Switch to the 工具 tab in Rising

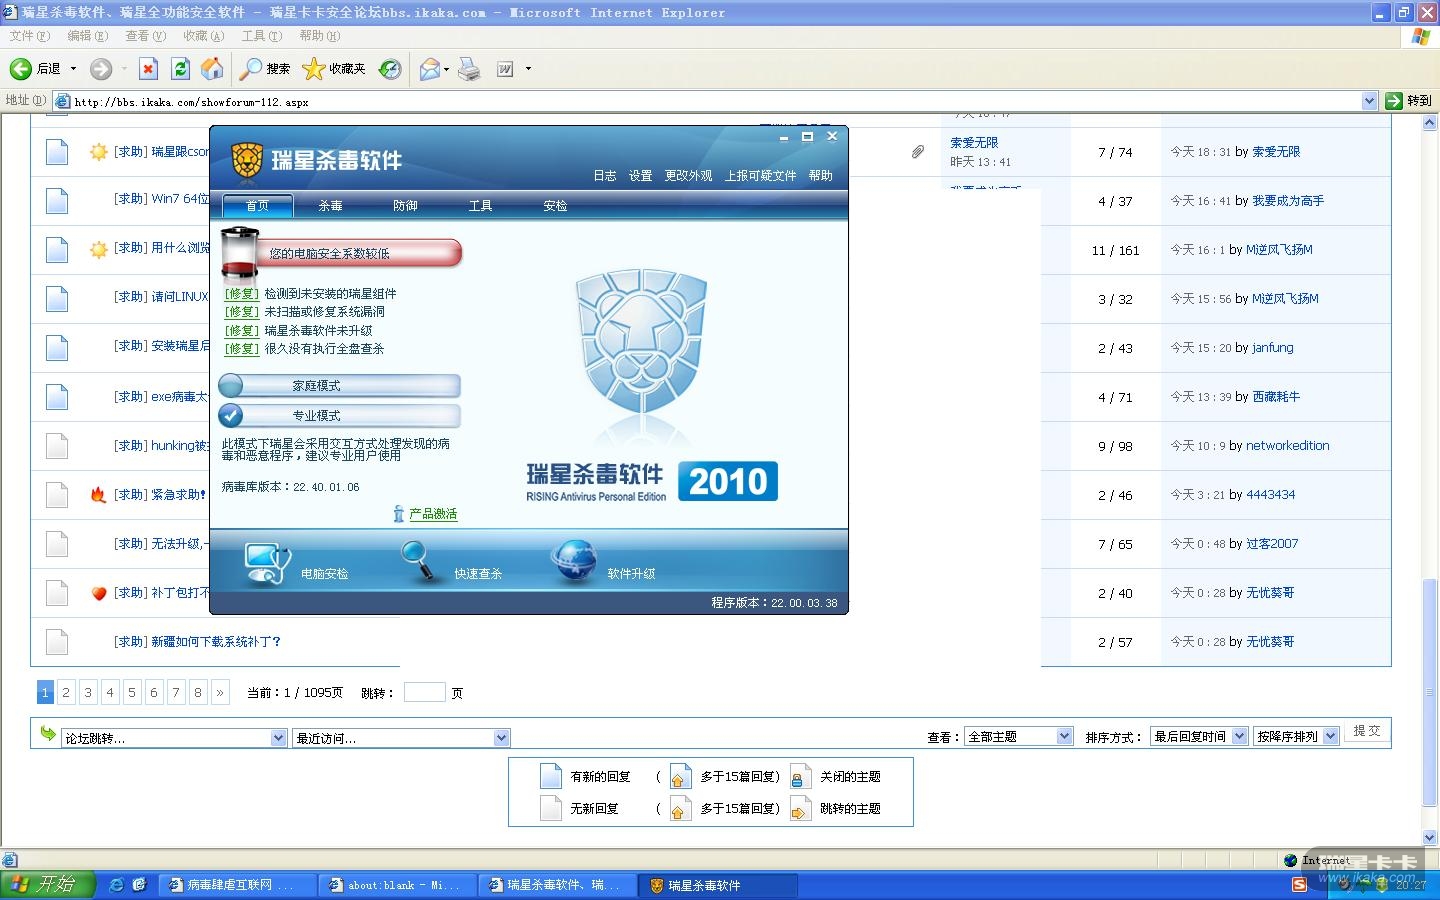pos(481,206)
